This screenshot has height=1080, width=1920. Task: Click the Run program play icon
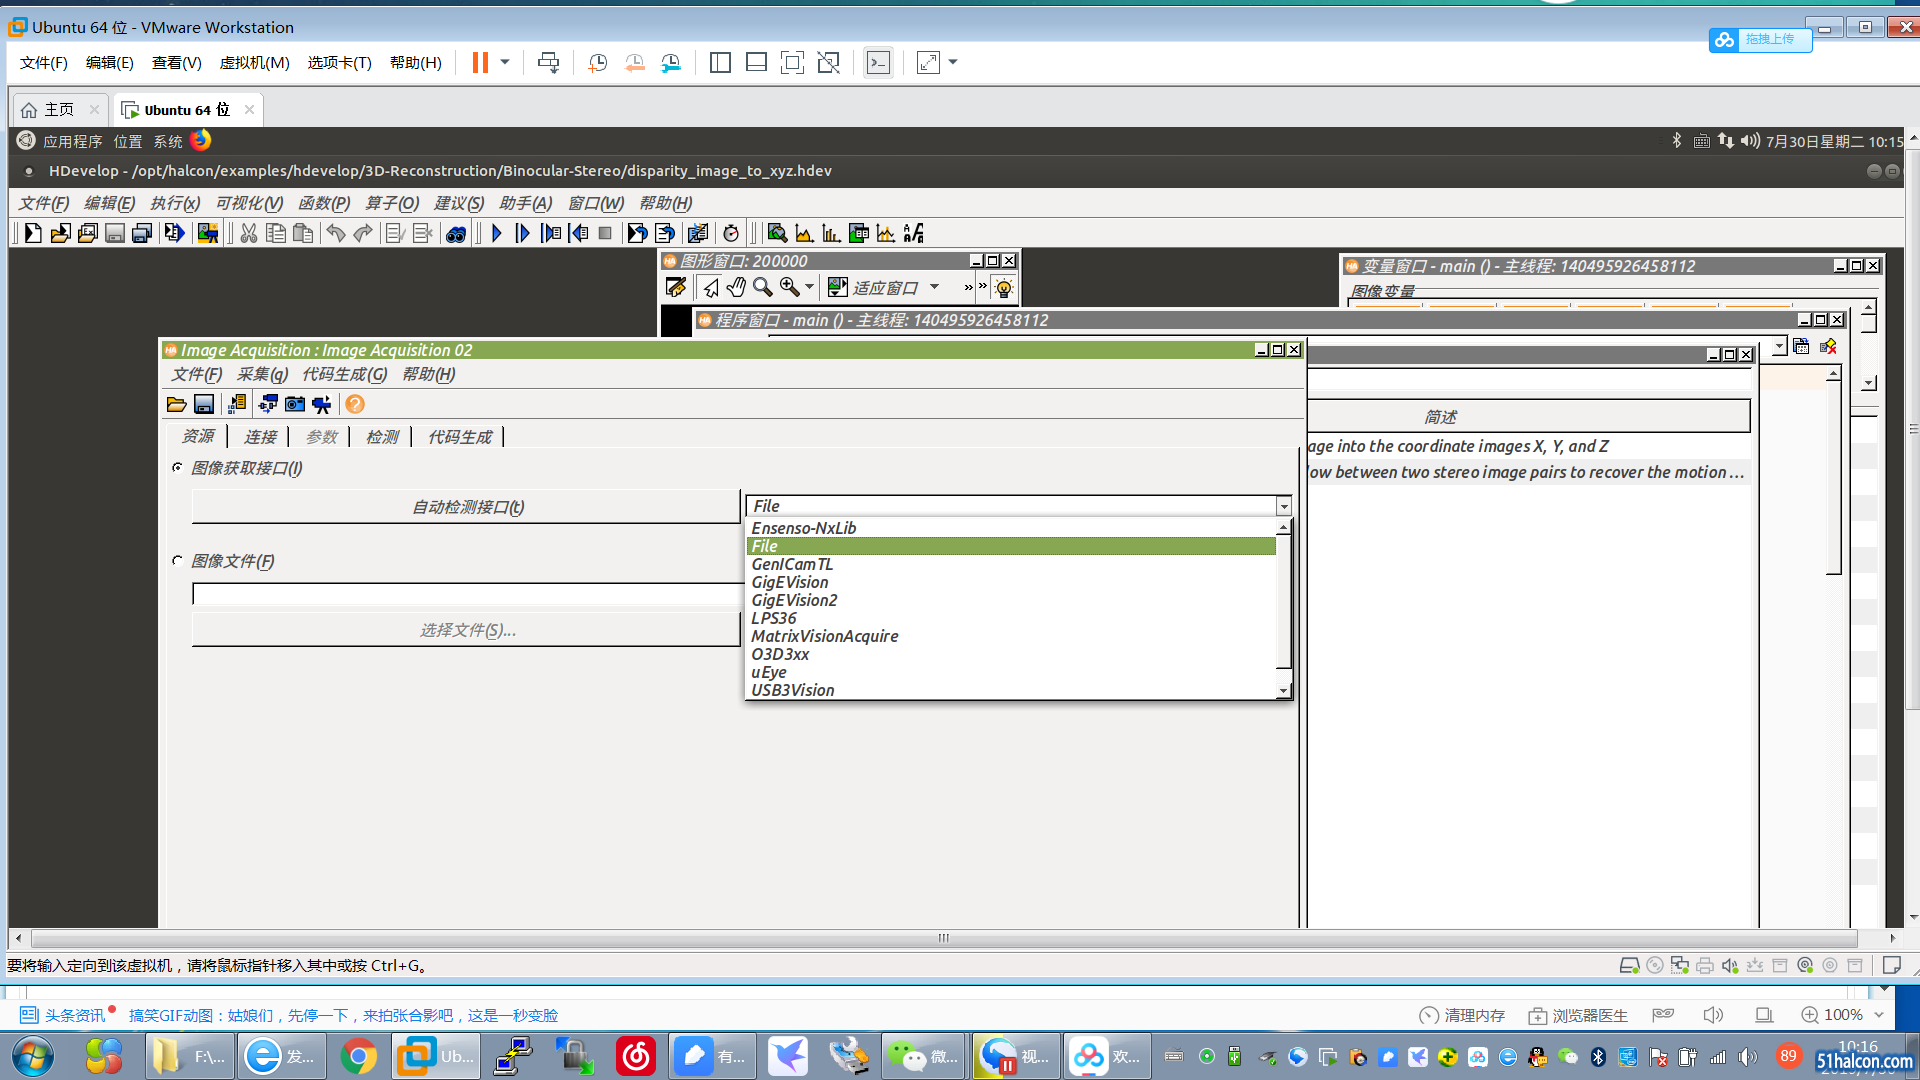click(497, 233)
